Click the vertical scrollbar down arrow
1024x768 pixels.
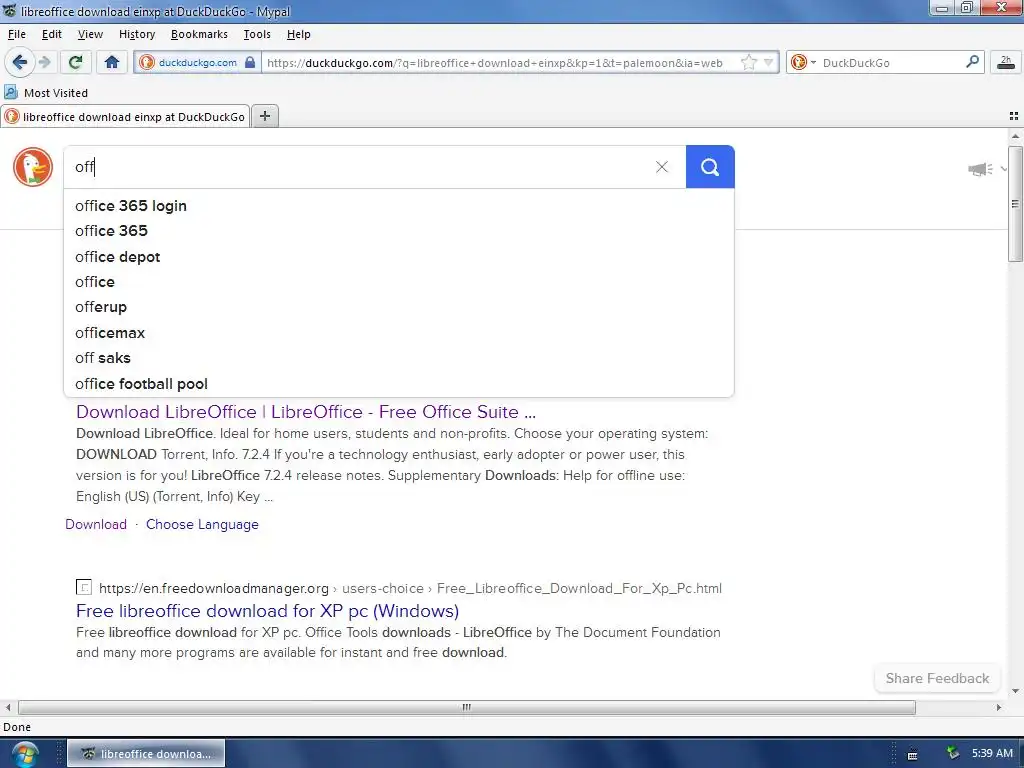point(1015,691)
